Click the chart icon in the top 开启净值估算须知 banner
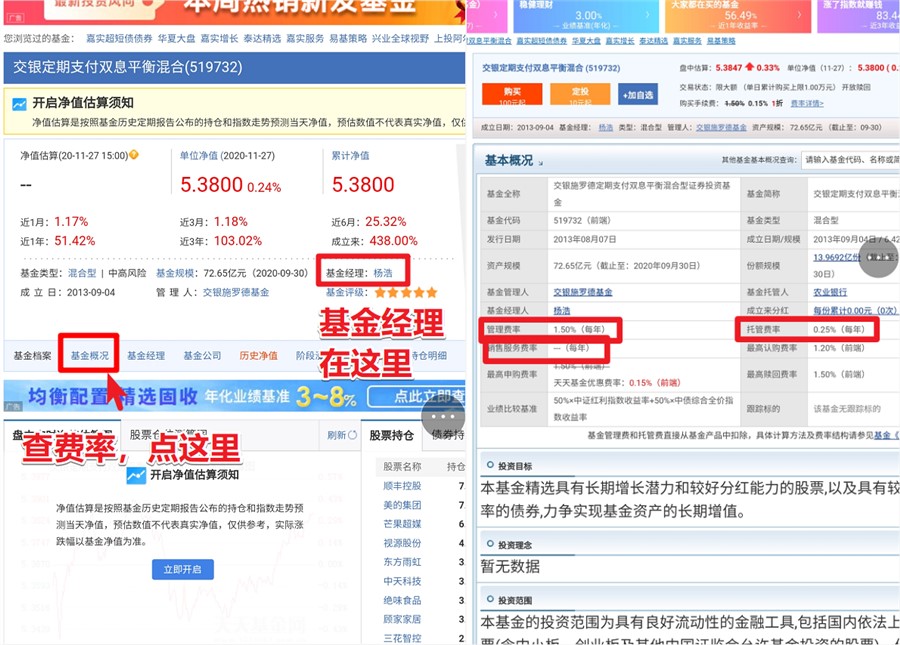900x645 pixels. [19, 104]
